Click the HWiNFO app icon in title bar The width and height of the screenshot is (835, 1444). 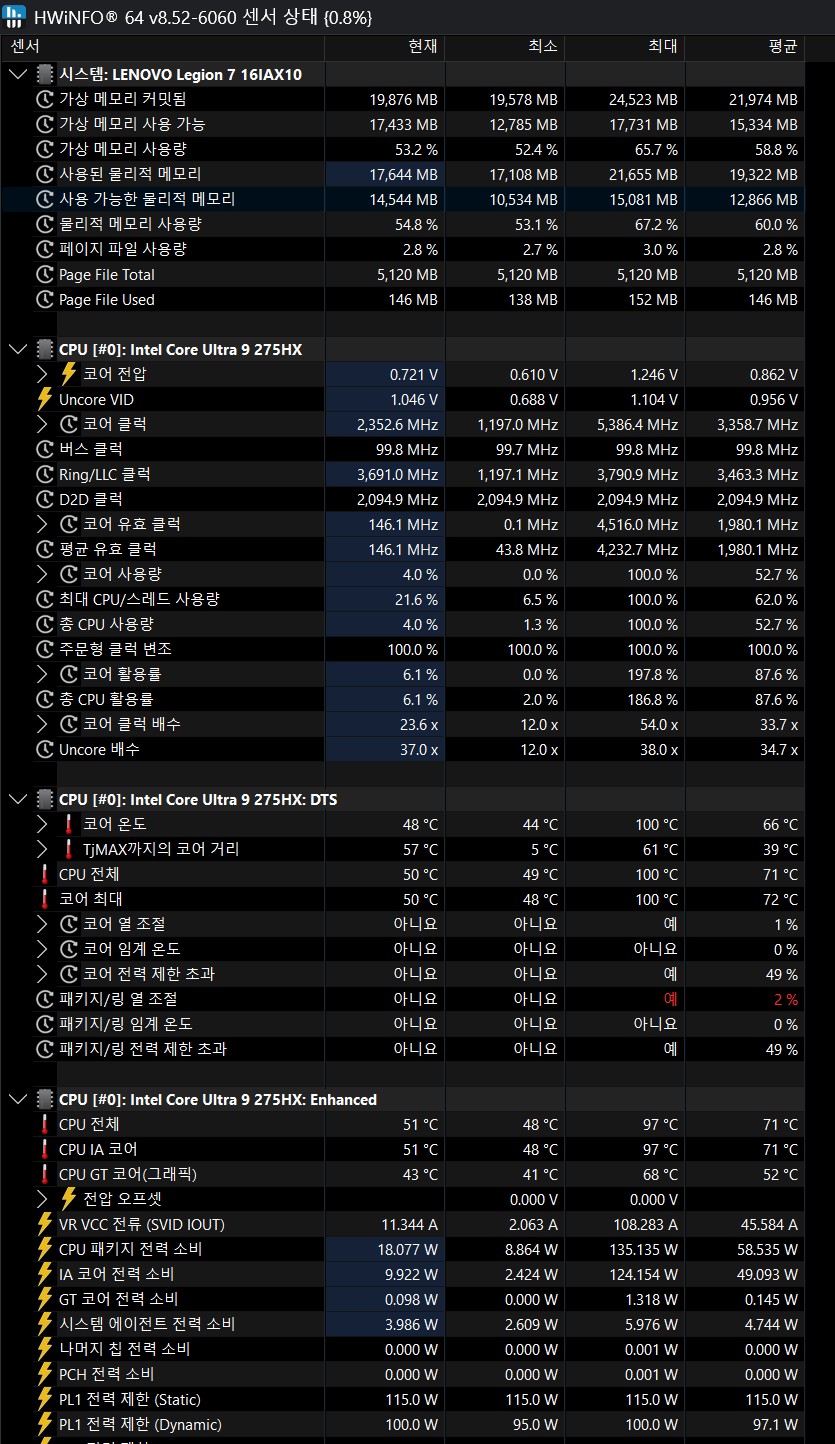(x=15, y=16)
